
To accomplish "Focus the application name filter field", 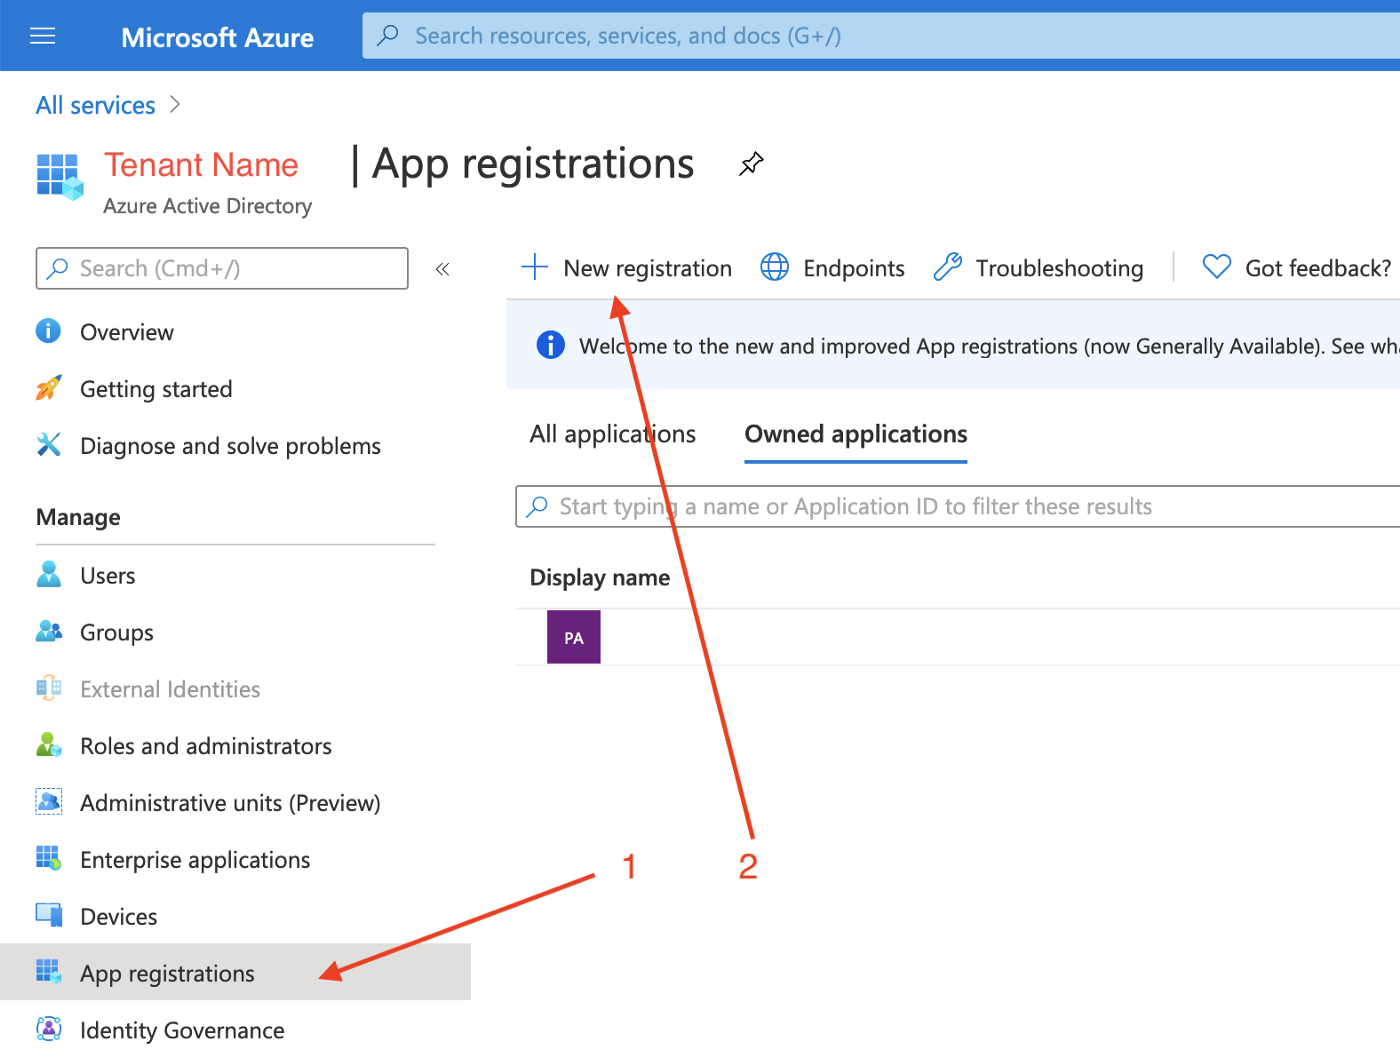I will [958, 506].
